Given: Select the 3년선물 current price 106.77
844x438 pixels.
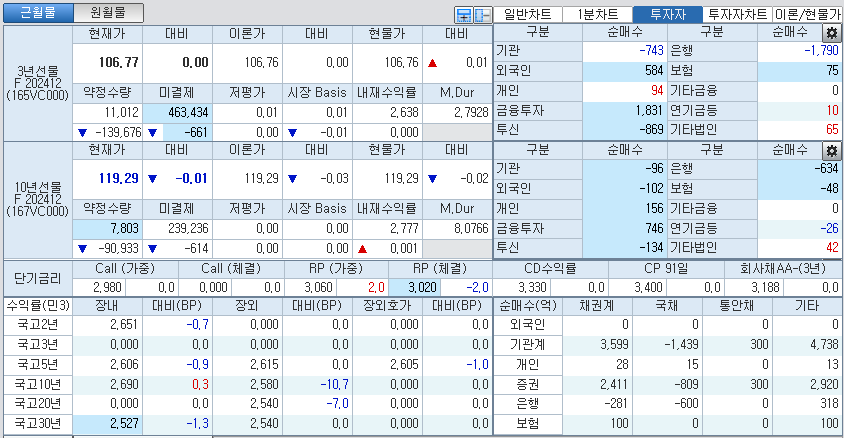Looking at the screenshot, I should coord(118,62).
